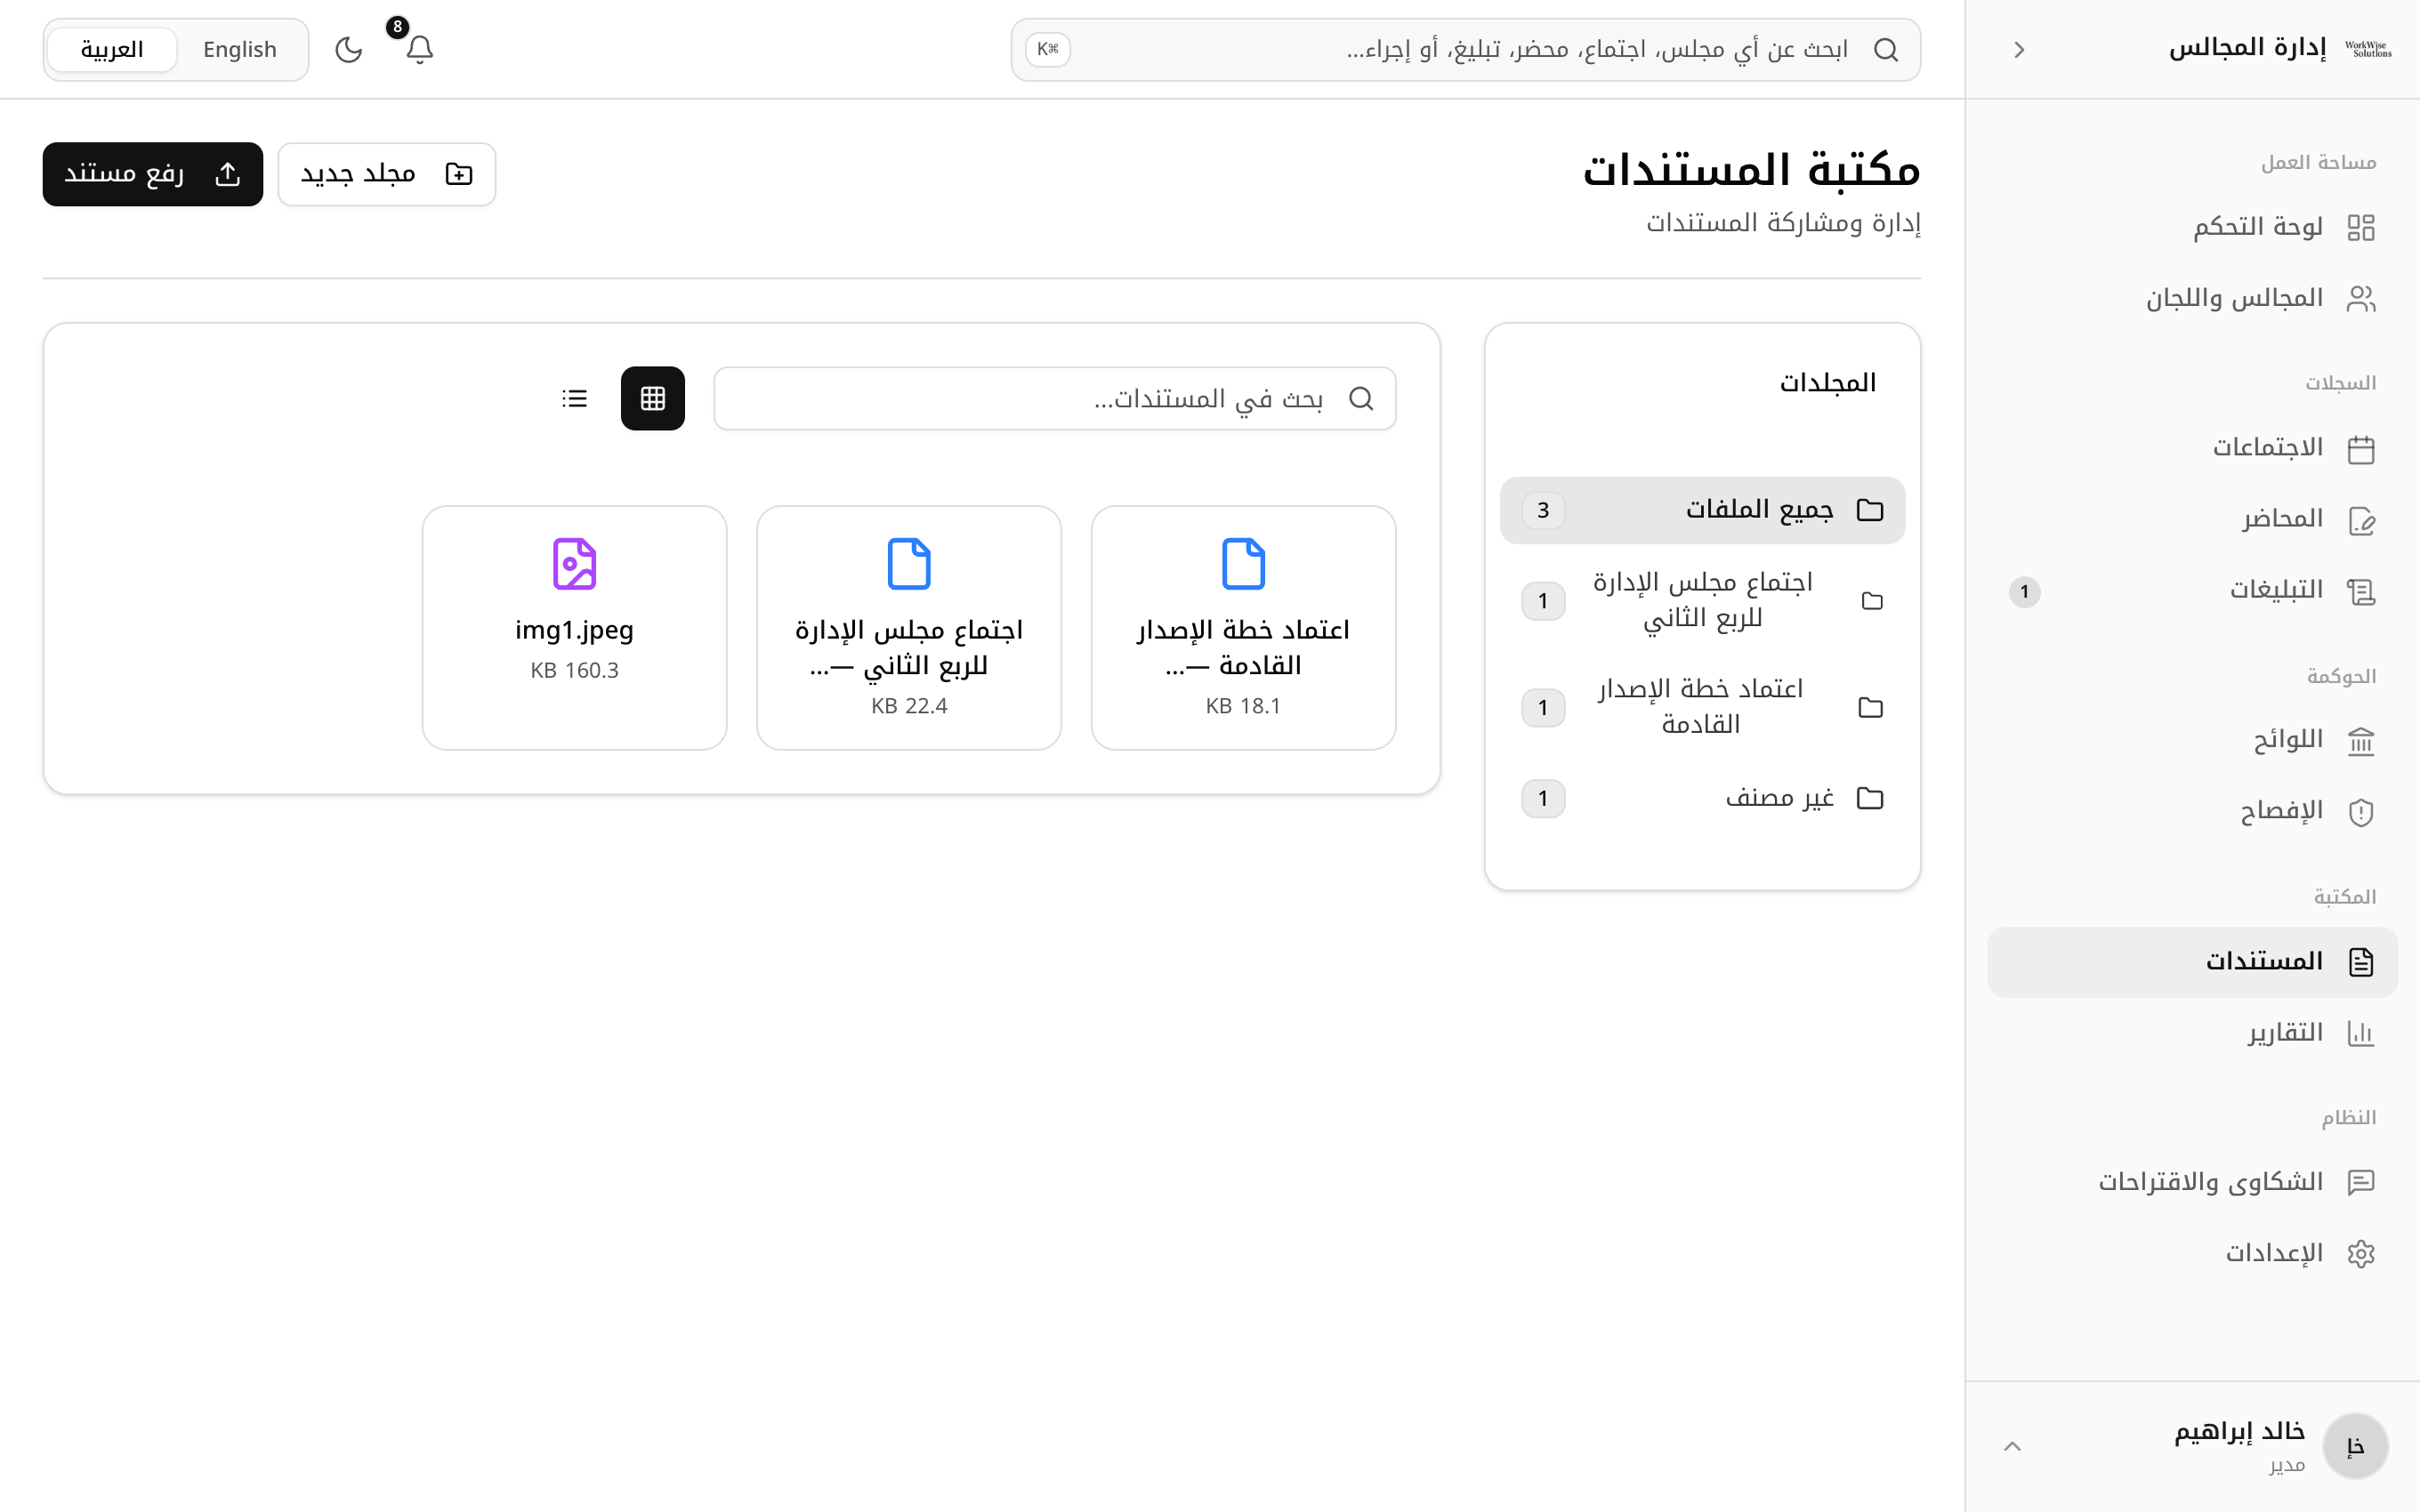This screenshot has height=1512, width=2420.
Task: Open الإعدادات gear icon
Action: click(x=2361, y=1253)
